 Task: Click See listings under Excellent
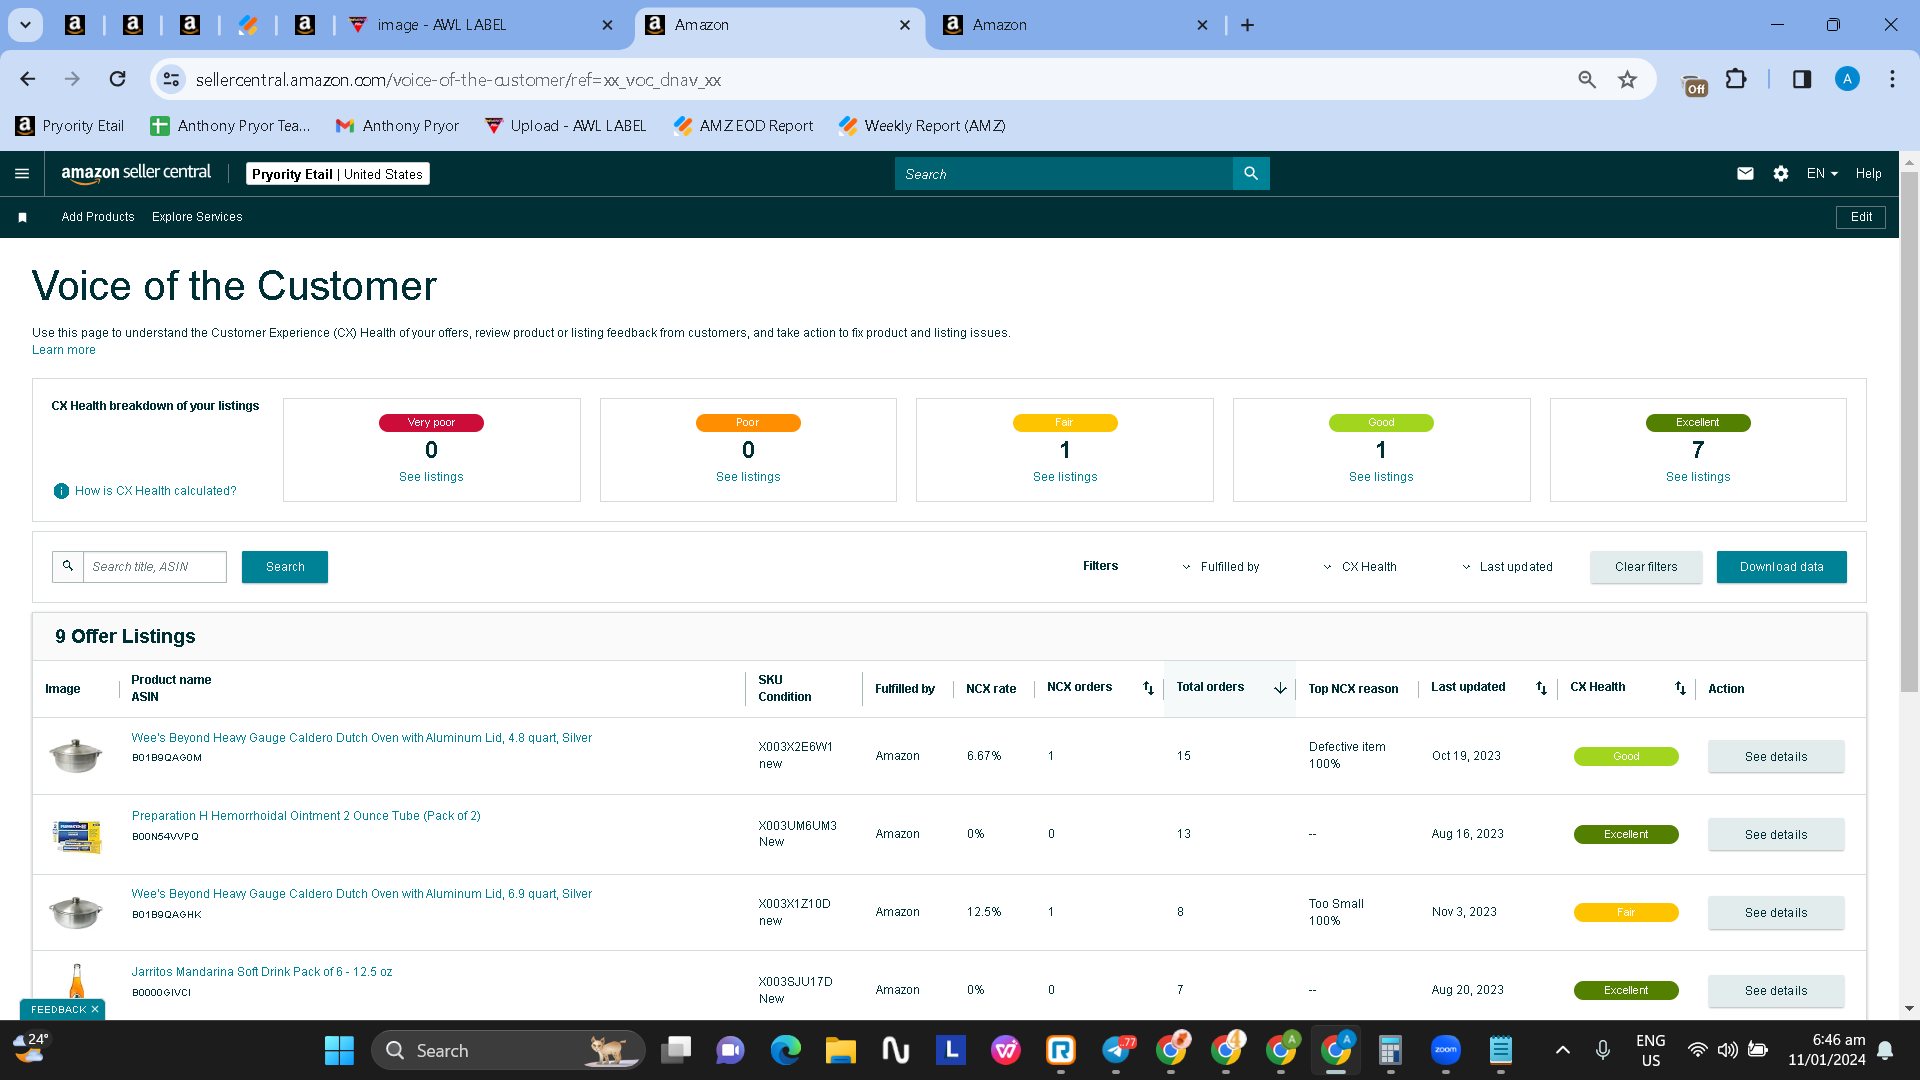coord(1698,477)
